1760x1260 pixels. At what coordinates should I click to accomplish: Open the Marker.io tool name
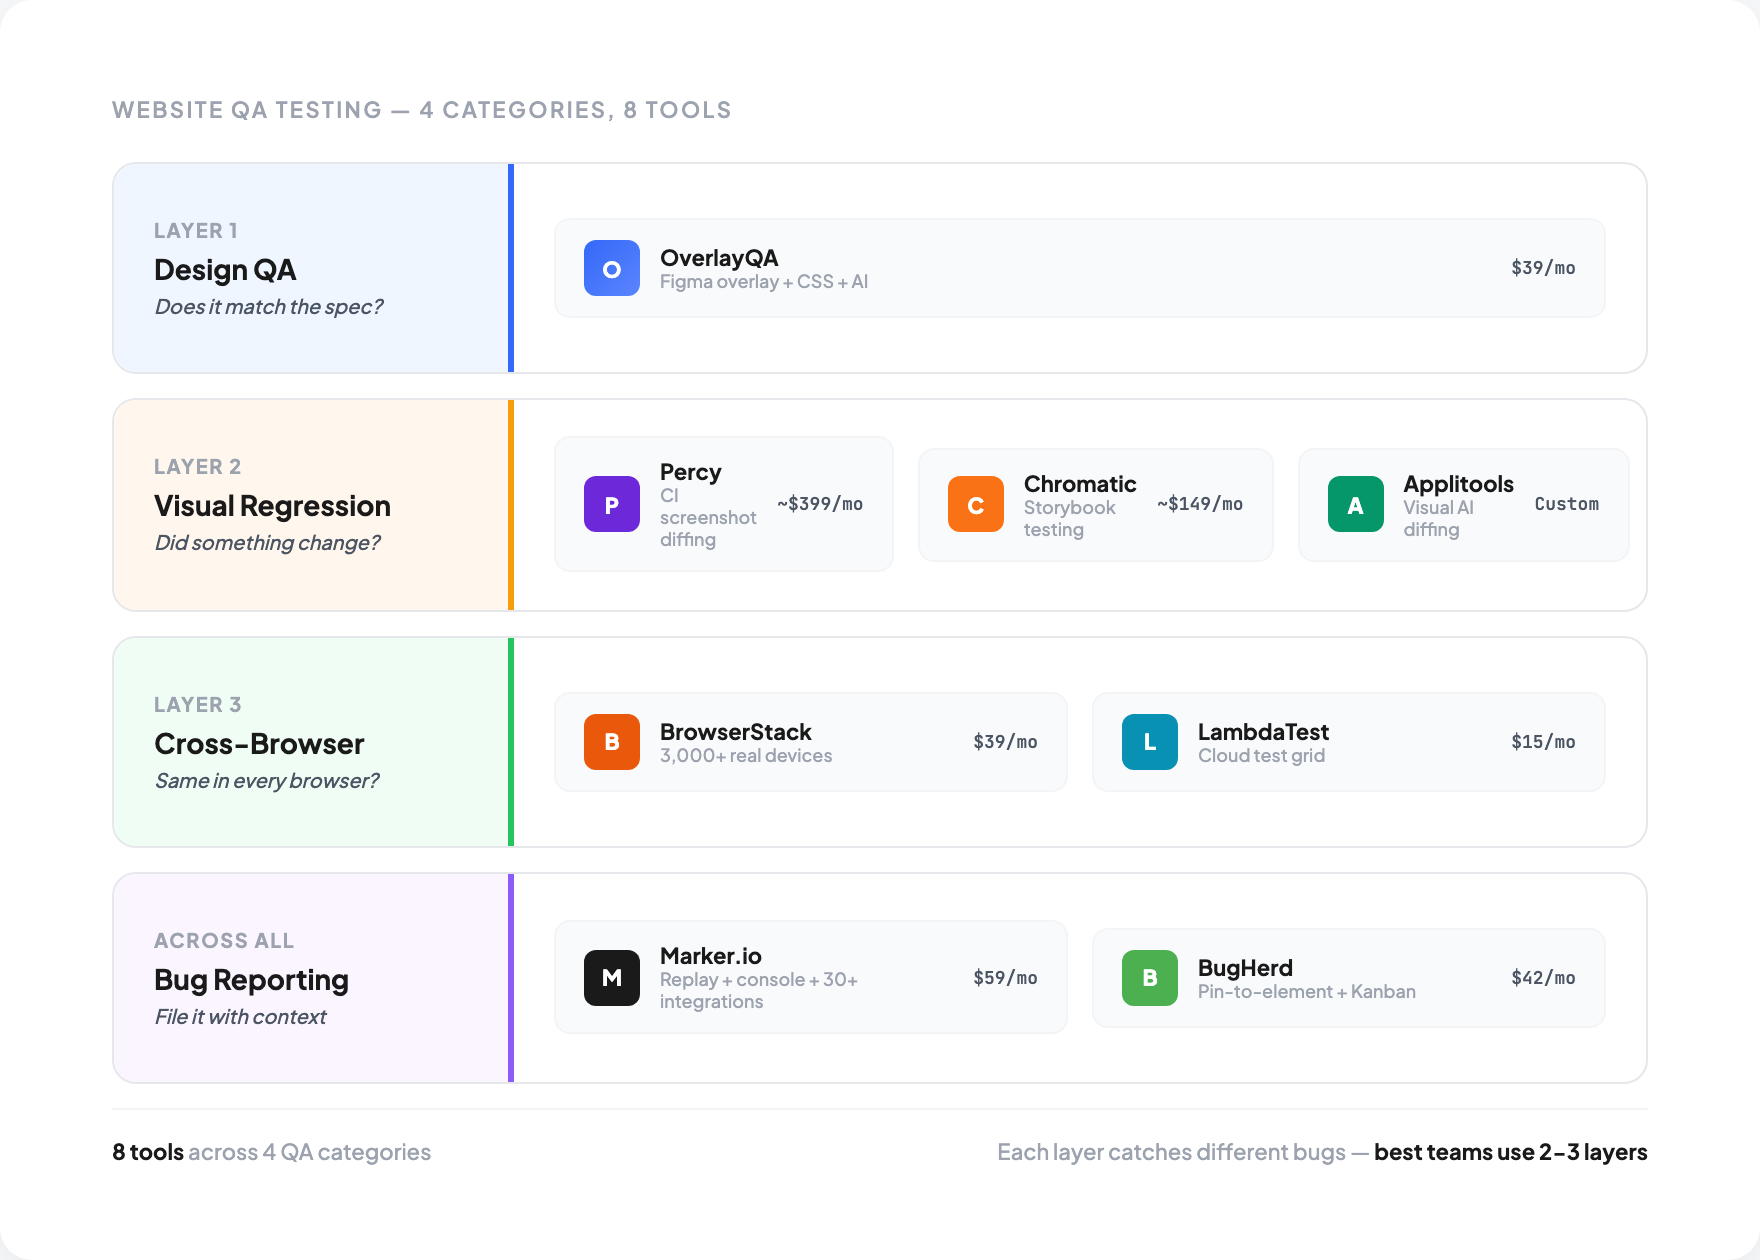pyautogui.click(x=711, y=956)
